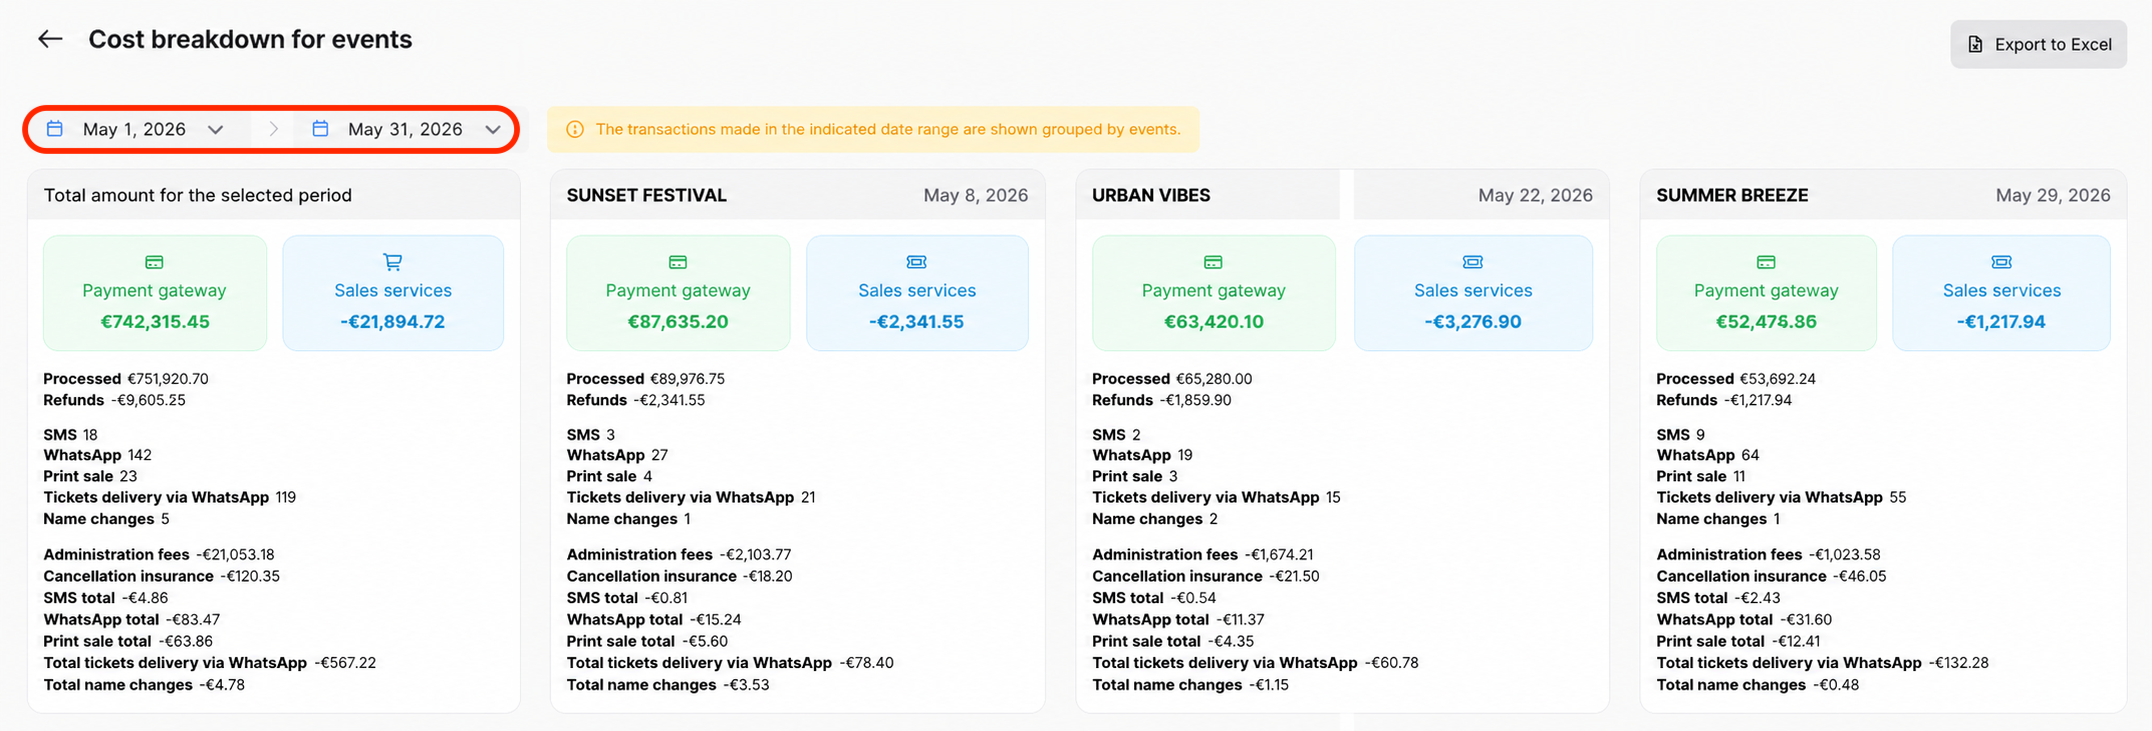
Task: Click the back arrow icon
Action: [50, 39]
